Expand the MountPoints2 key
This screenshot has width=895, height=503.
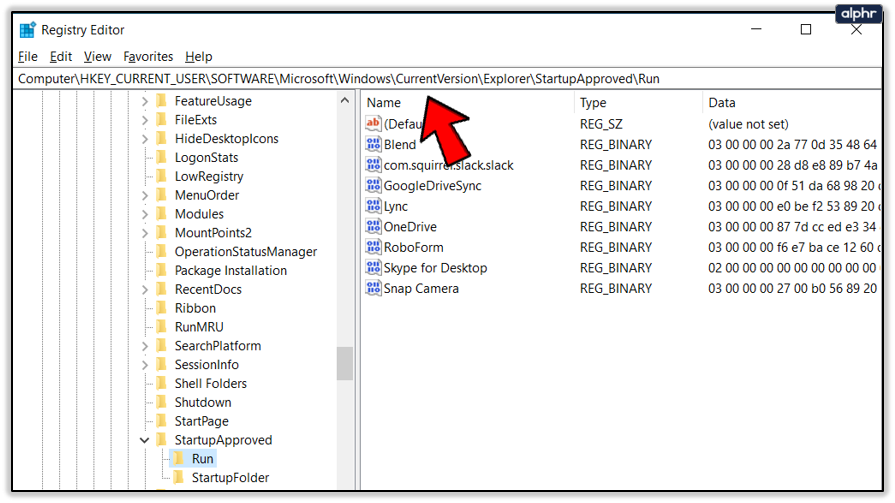tap(144, 233)
